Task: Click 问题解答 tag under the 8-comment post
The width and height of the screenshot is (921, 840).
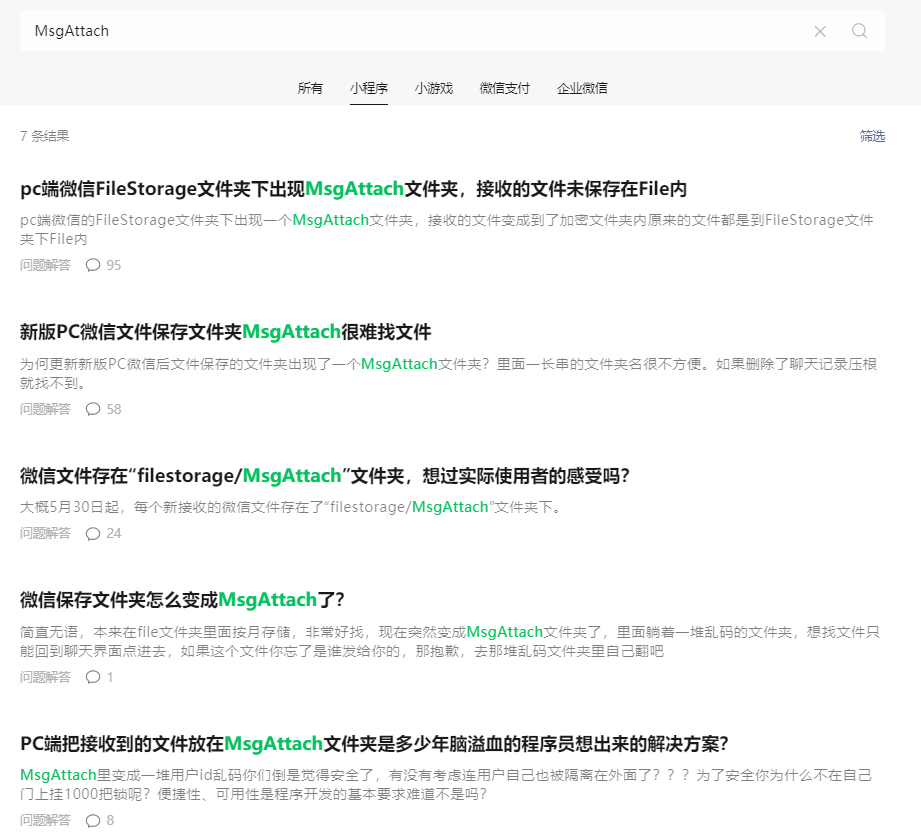Action: click(x=45, y=820)
